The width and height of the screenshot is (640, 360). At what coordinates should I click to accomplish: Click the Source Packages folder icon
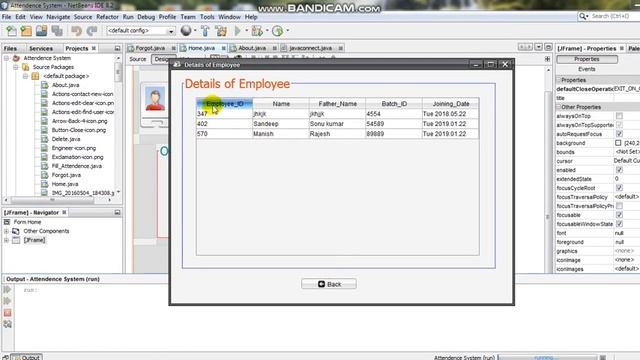[26, 67]
